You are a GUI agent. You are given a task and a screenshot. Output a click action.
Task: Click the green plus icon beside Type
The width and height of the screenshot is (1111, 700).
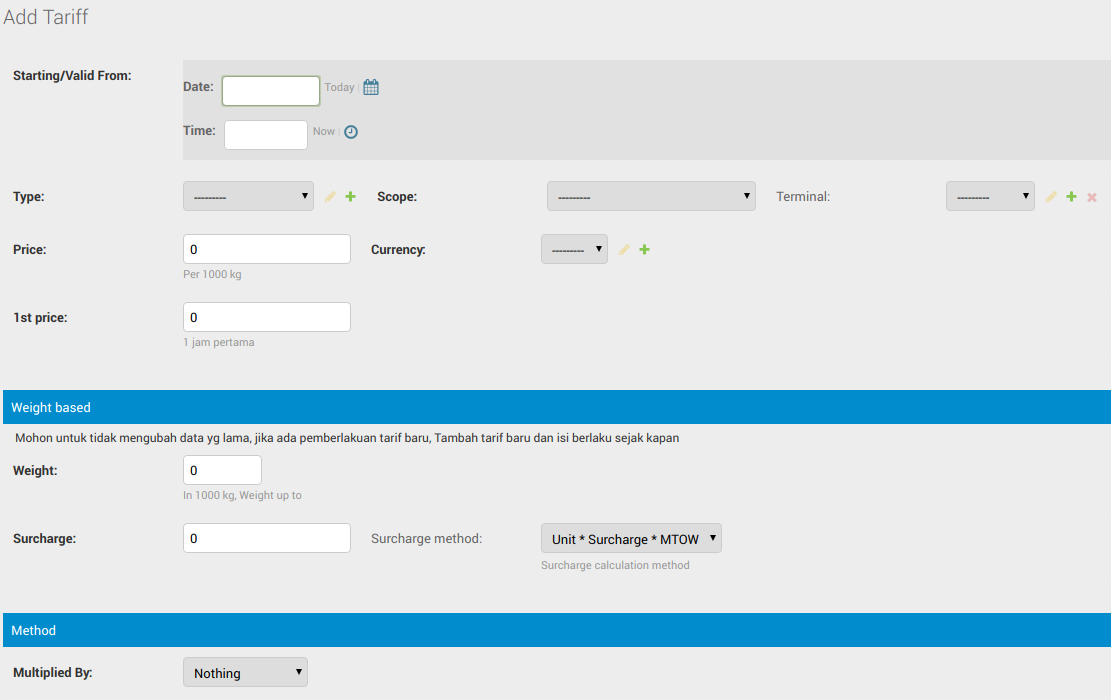[x=351, y=197]
